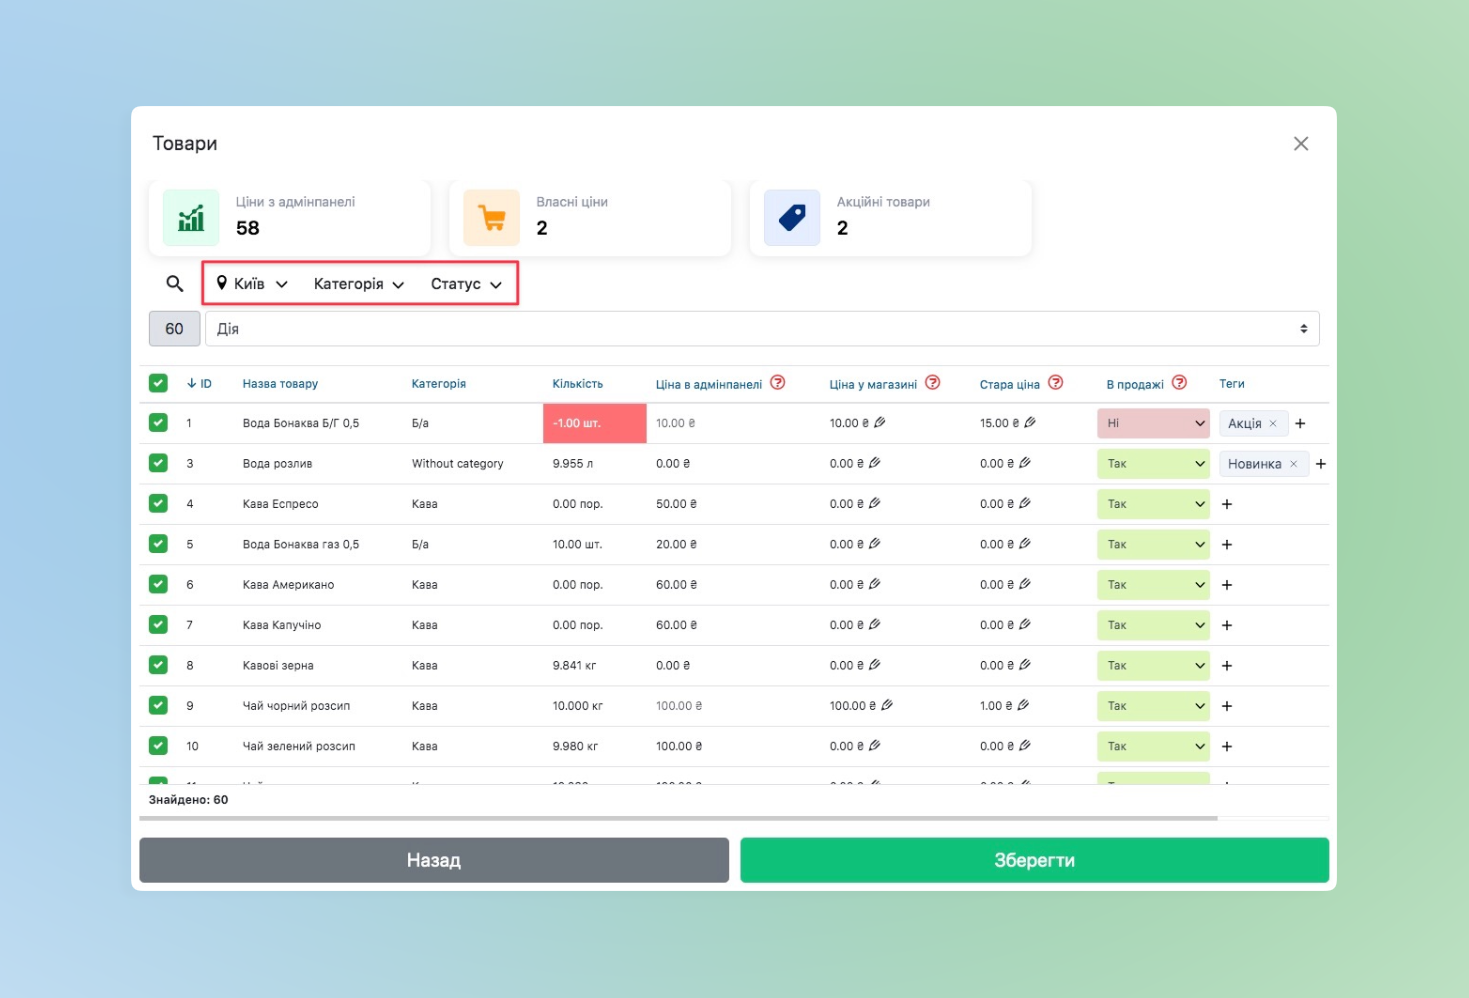This screenshot has height=998, width=1469.
Task: Add a tag to Кава Еспресо row
Action: (x=1227, y=504)
